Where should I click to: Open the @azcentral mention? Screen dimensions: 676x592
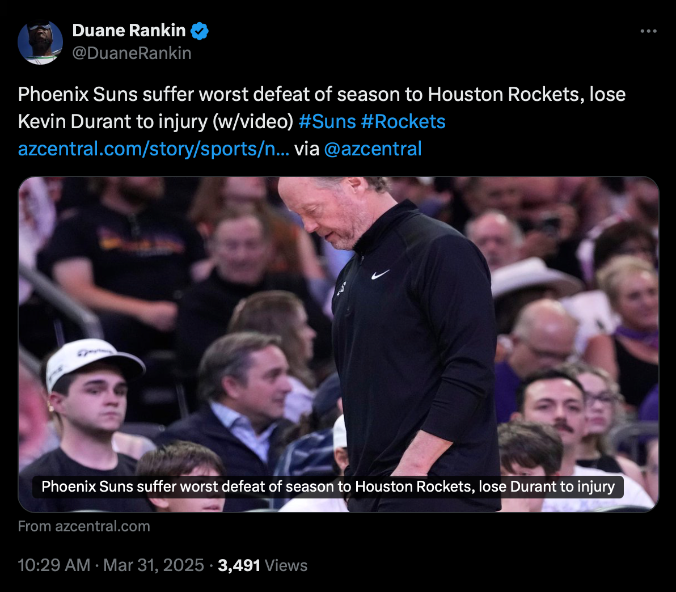pyautogui.click(x=372, y=149)
